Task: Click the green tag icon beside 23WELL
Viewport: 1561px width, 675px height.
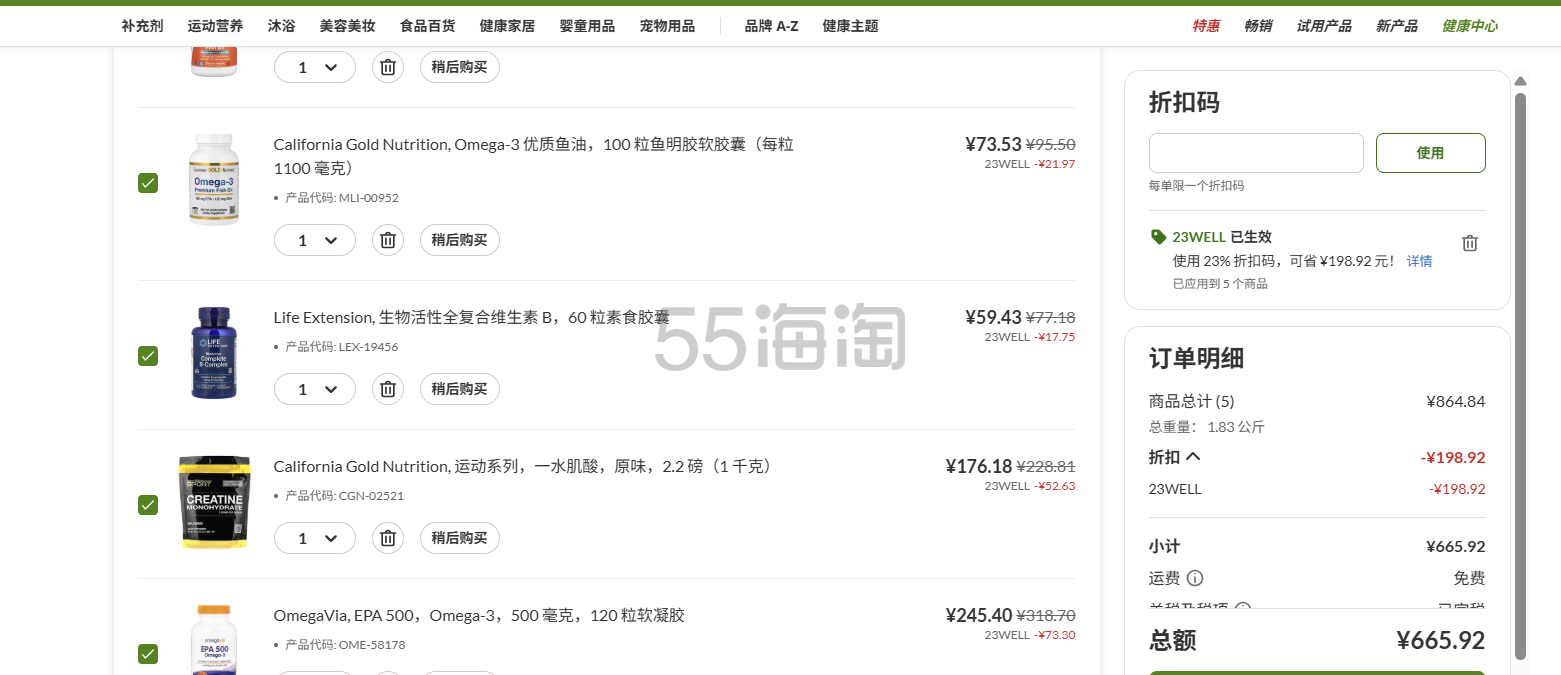Action: (1158, 237)
